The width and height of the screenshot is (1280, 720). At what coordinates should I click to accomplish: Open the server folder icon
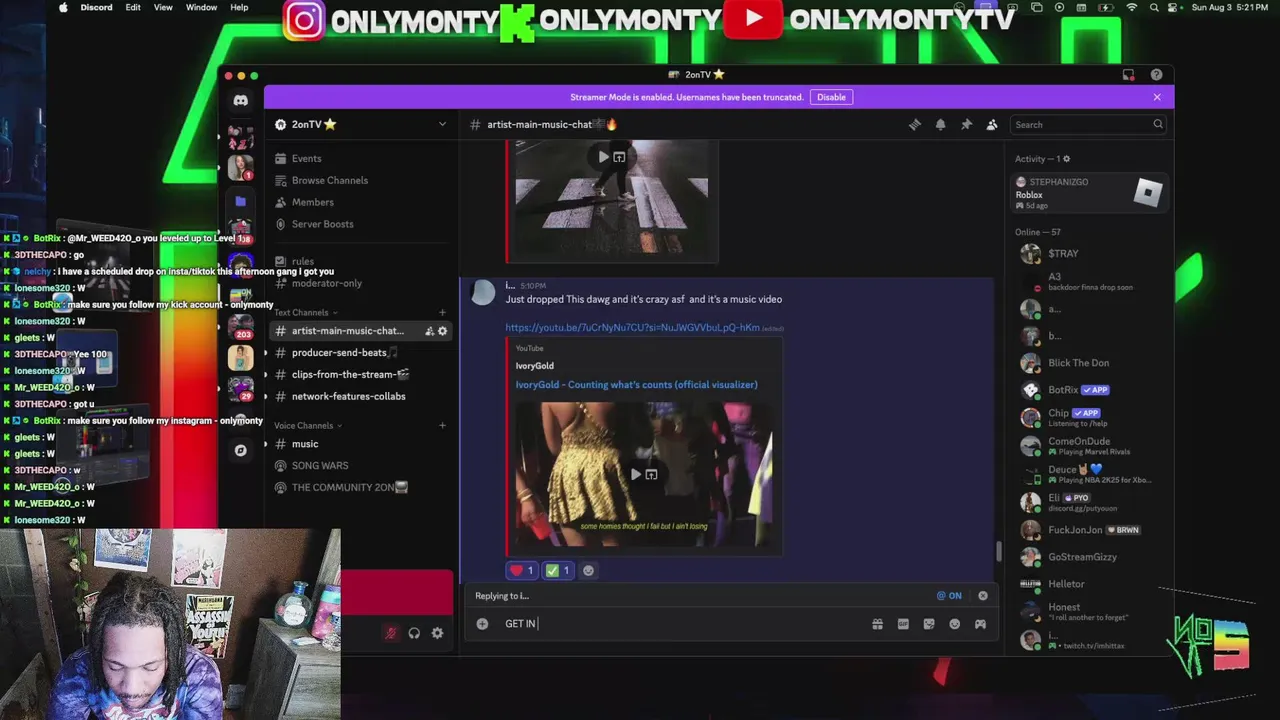(x=241, y=201)
